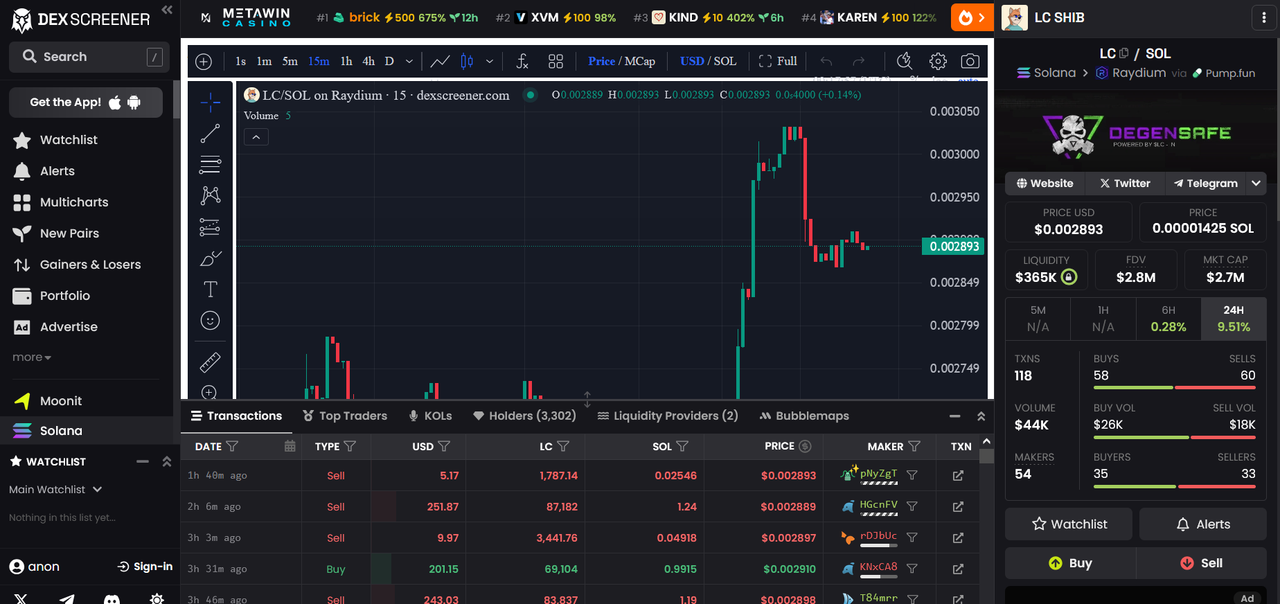Open the trending fire icon button
The width and height of the screenshot is (1280, 604).
(971, 17)
